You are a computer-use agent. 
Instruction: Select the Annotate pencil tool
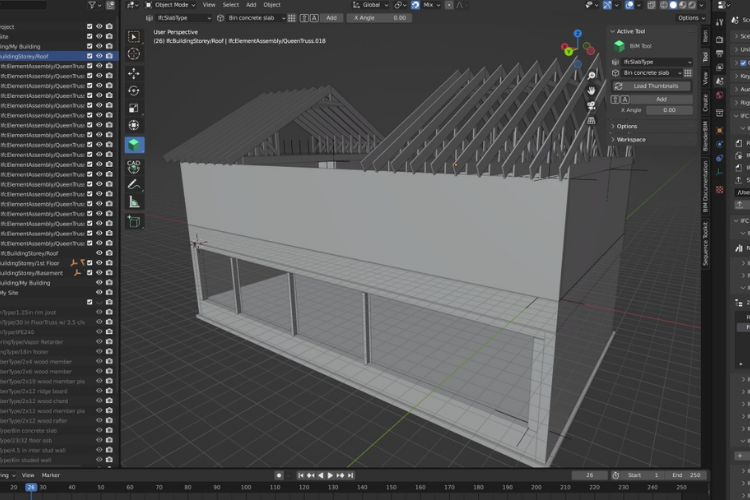[x=134, y=184]
